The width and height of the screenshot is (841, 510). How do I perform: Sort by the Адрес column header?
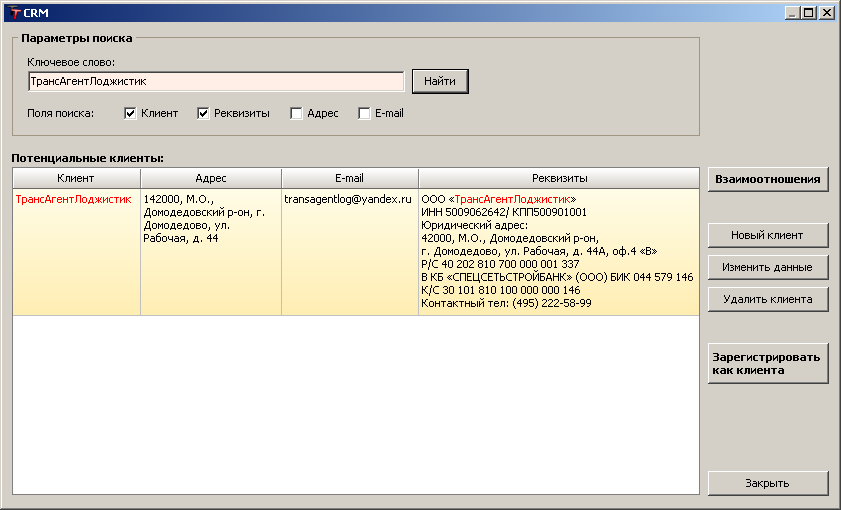[x=211, y=178]
